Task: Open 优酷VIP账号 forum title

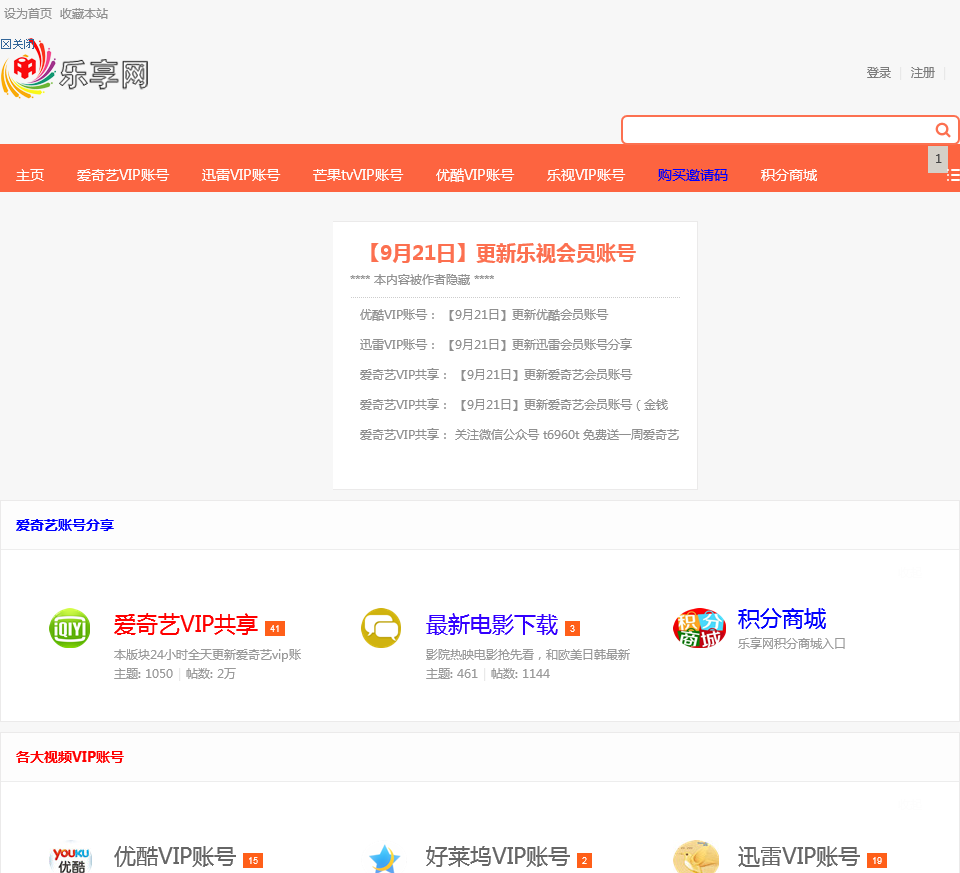Action: tap(175, 856)
